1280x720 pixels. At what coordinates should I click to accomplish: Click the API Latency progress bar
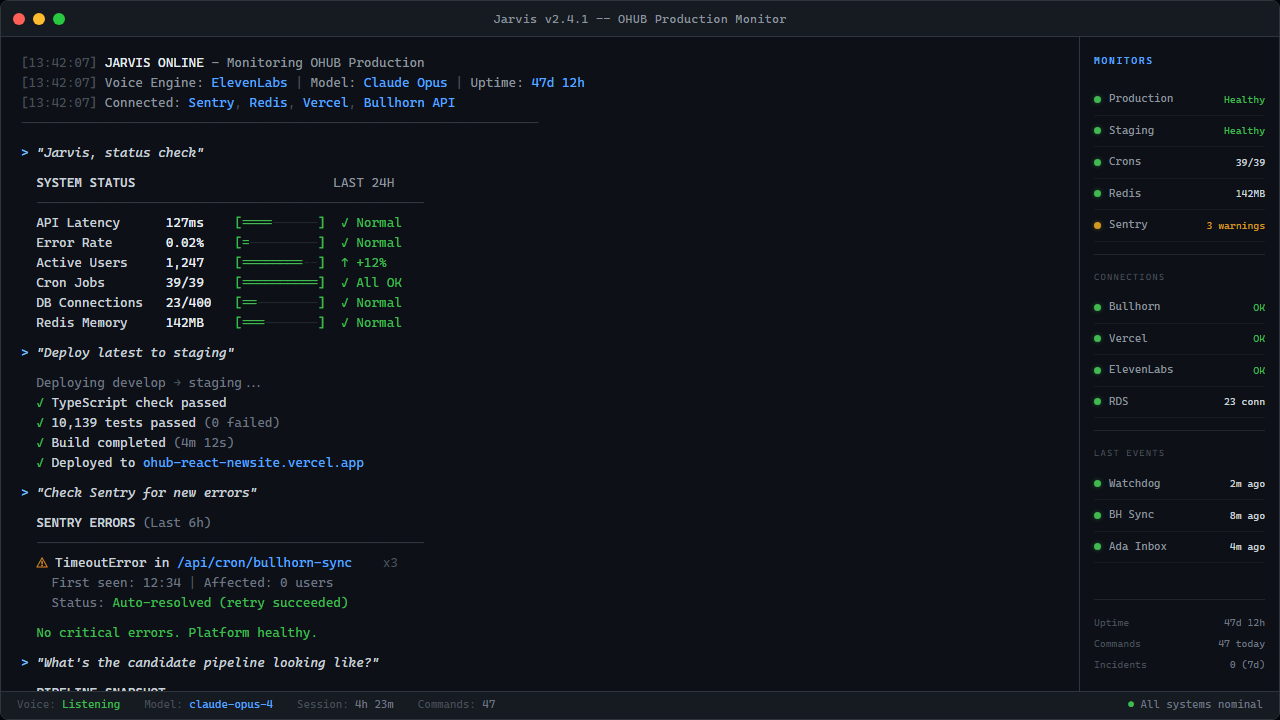tap(280, 223)
